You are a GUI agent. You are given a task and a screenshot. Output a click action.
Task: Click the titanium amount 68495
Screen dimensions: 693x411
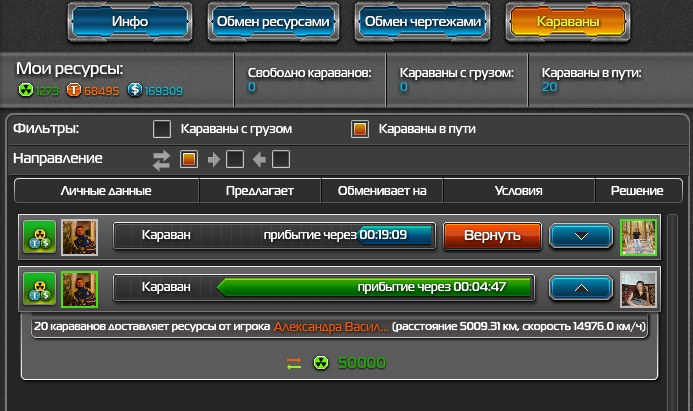click(x=101, y=91)
